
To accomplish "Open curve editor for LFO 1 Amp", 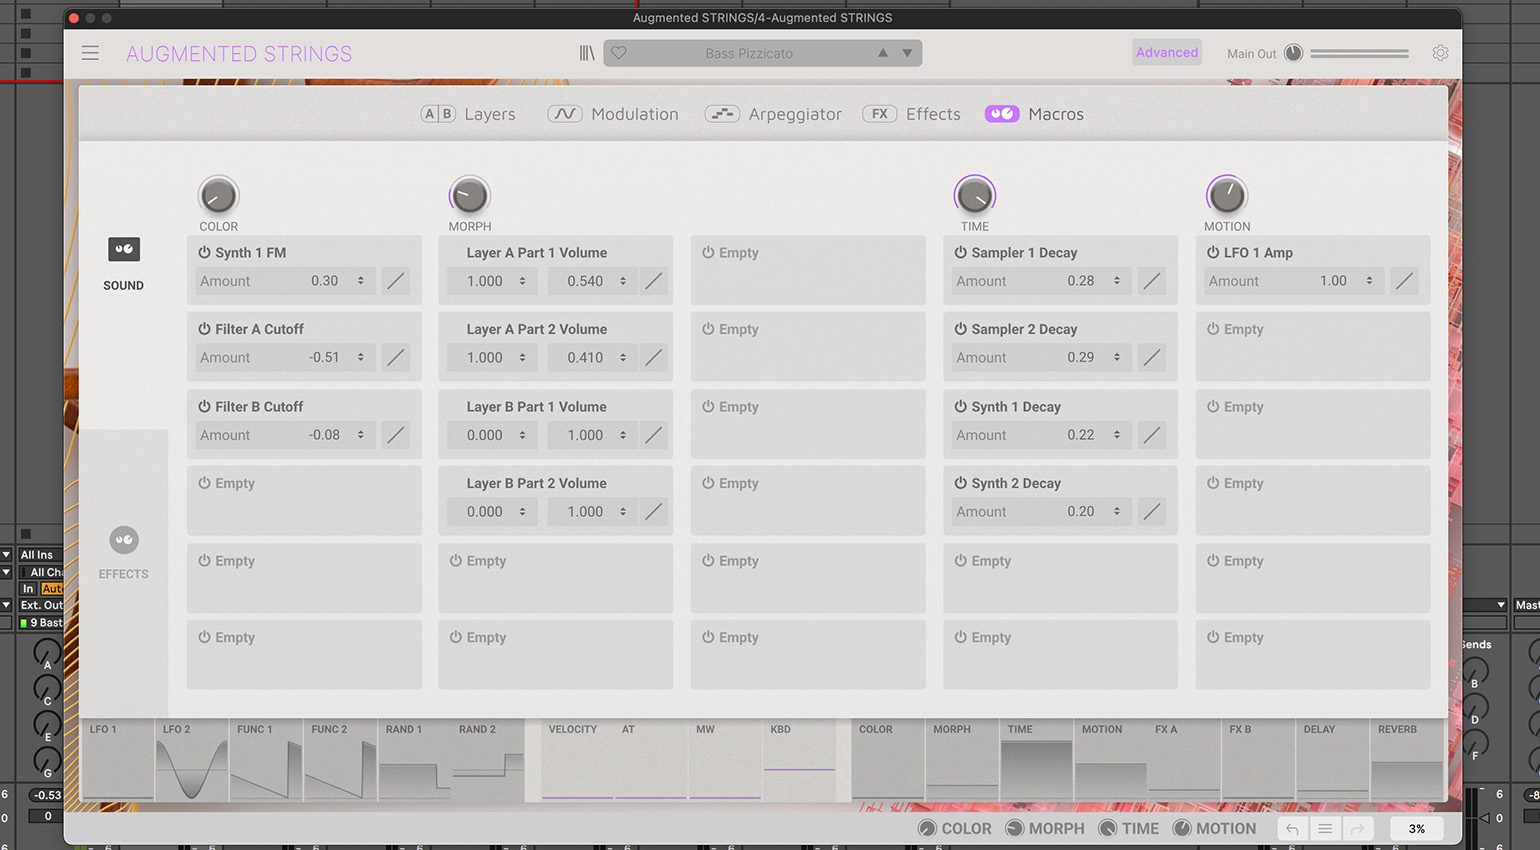I will coord(1404,281).
